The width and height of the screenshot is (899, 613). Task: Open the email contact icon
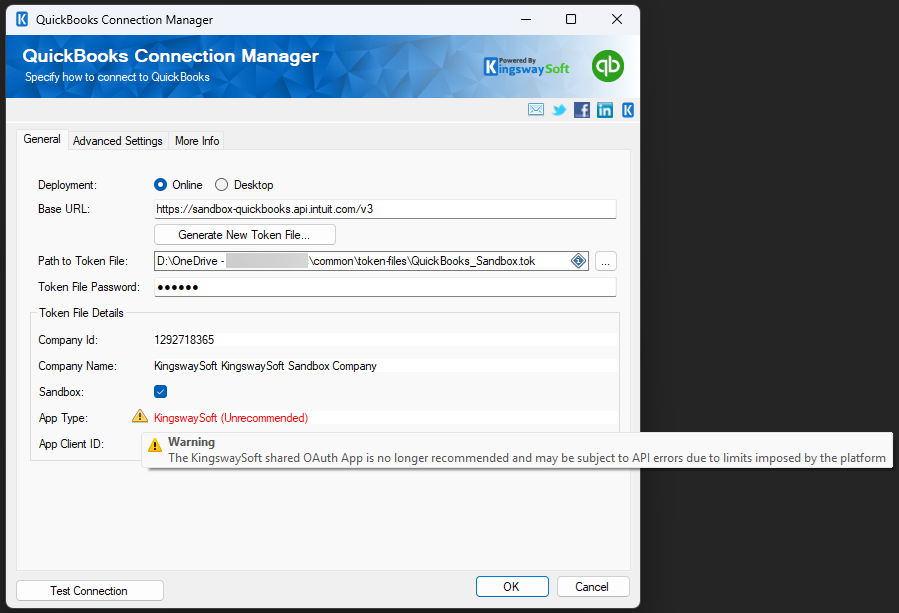click(x=536, y=110)
